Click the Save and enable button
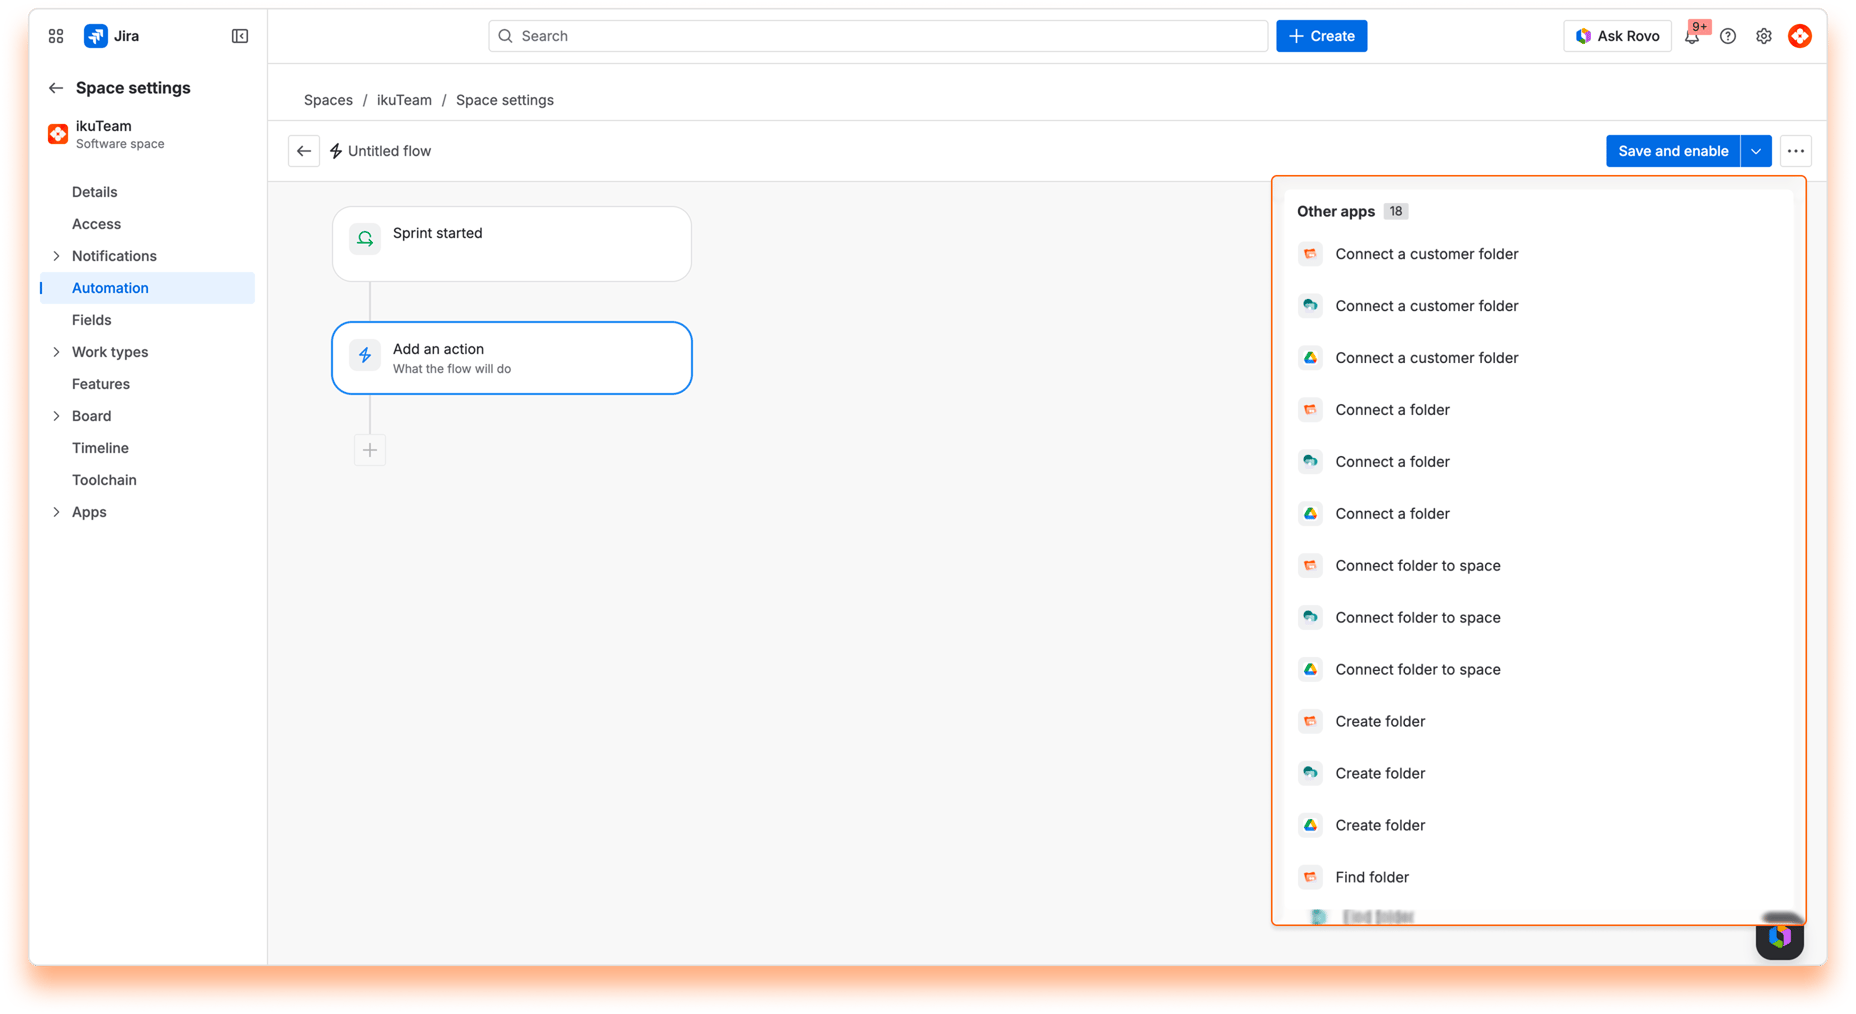The image size is (1856, 1014). (x=1673, y=151)
